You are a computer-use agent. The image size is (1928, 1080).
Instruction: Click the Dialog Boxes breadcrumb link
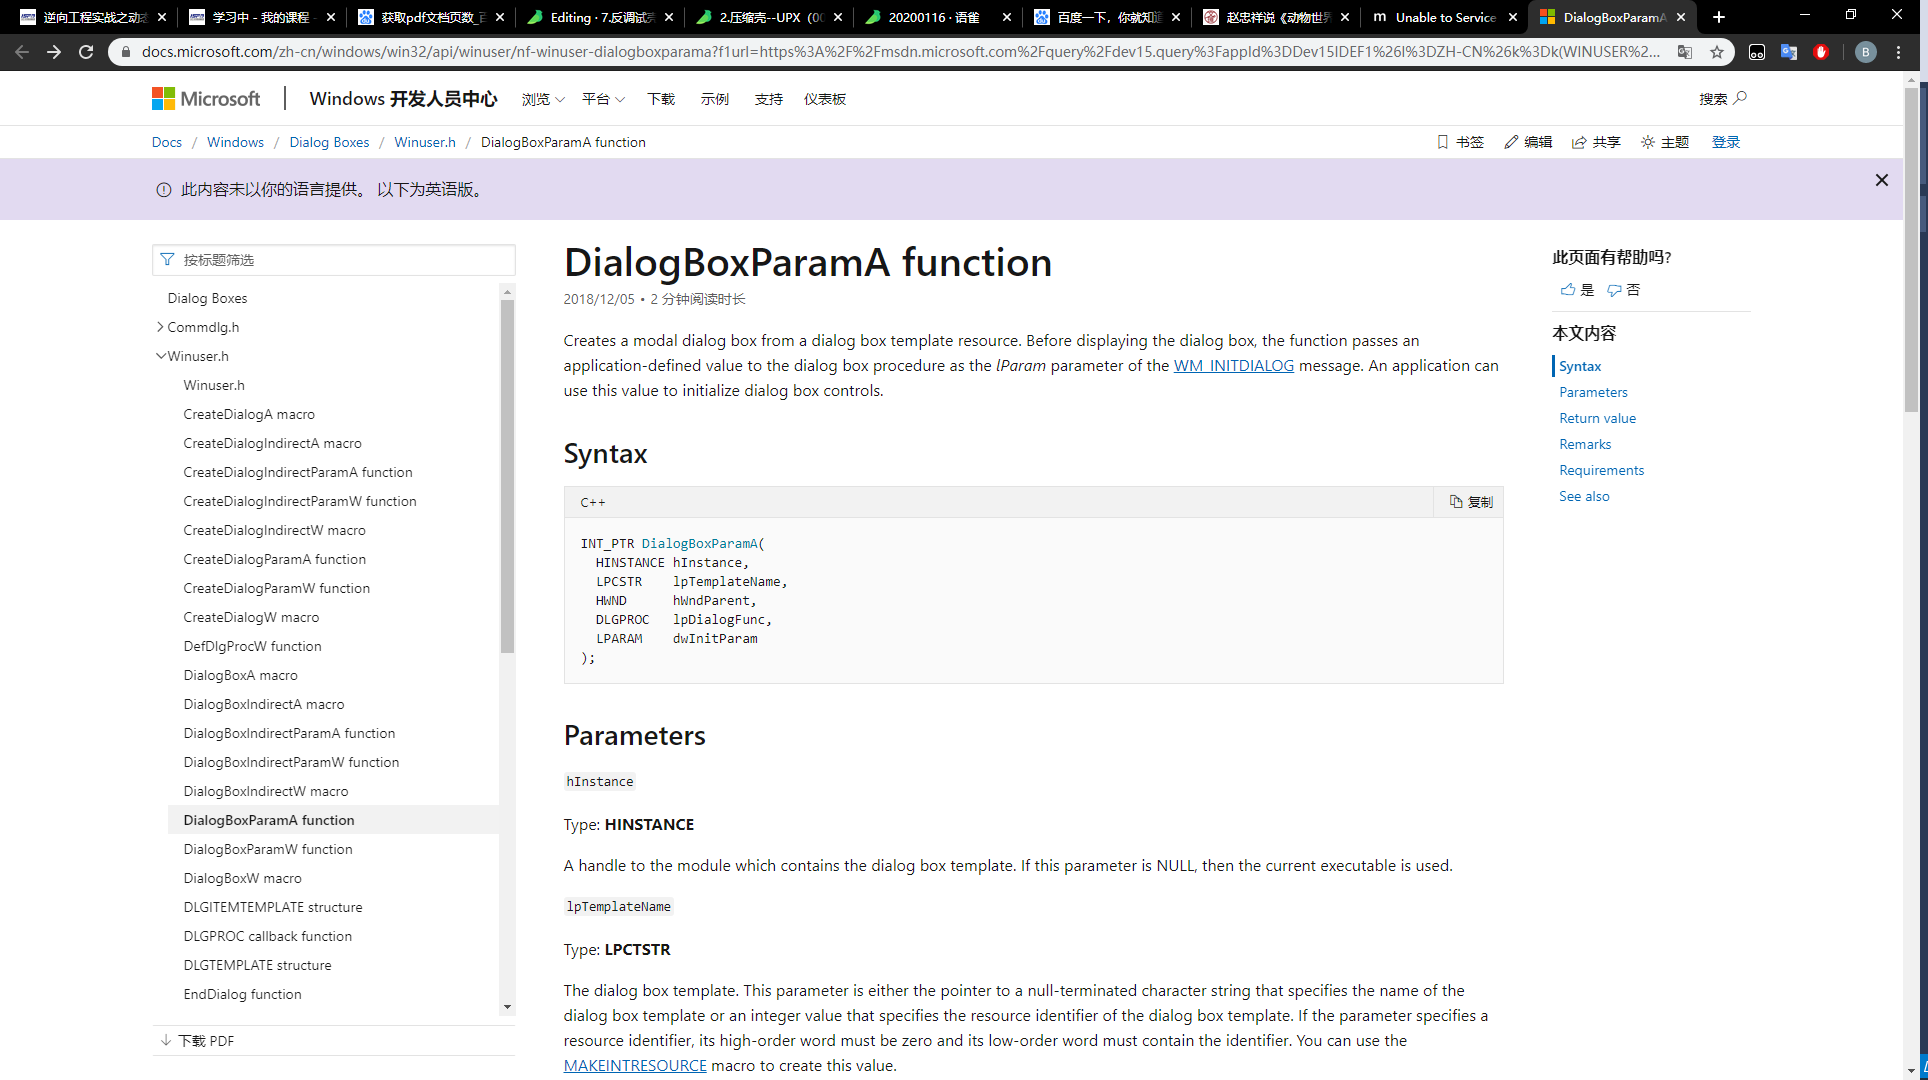point(329,142)
